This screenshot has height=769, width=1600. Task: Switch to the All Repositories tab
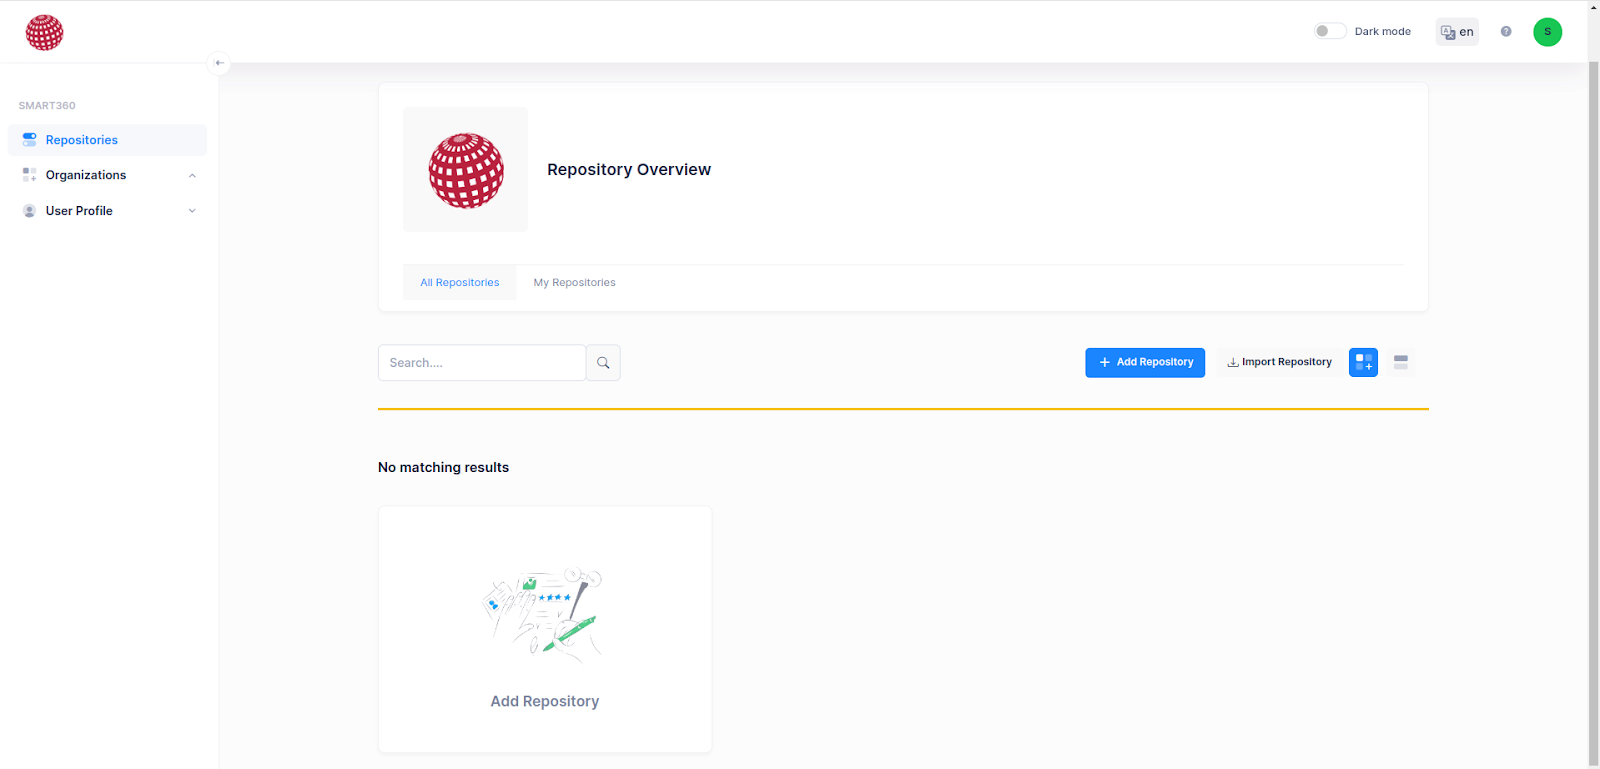click(460, 283)
